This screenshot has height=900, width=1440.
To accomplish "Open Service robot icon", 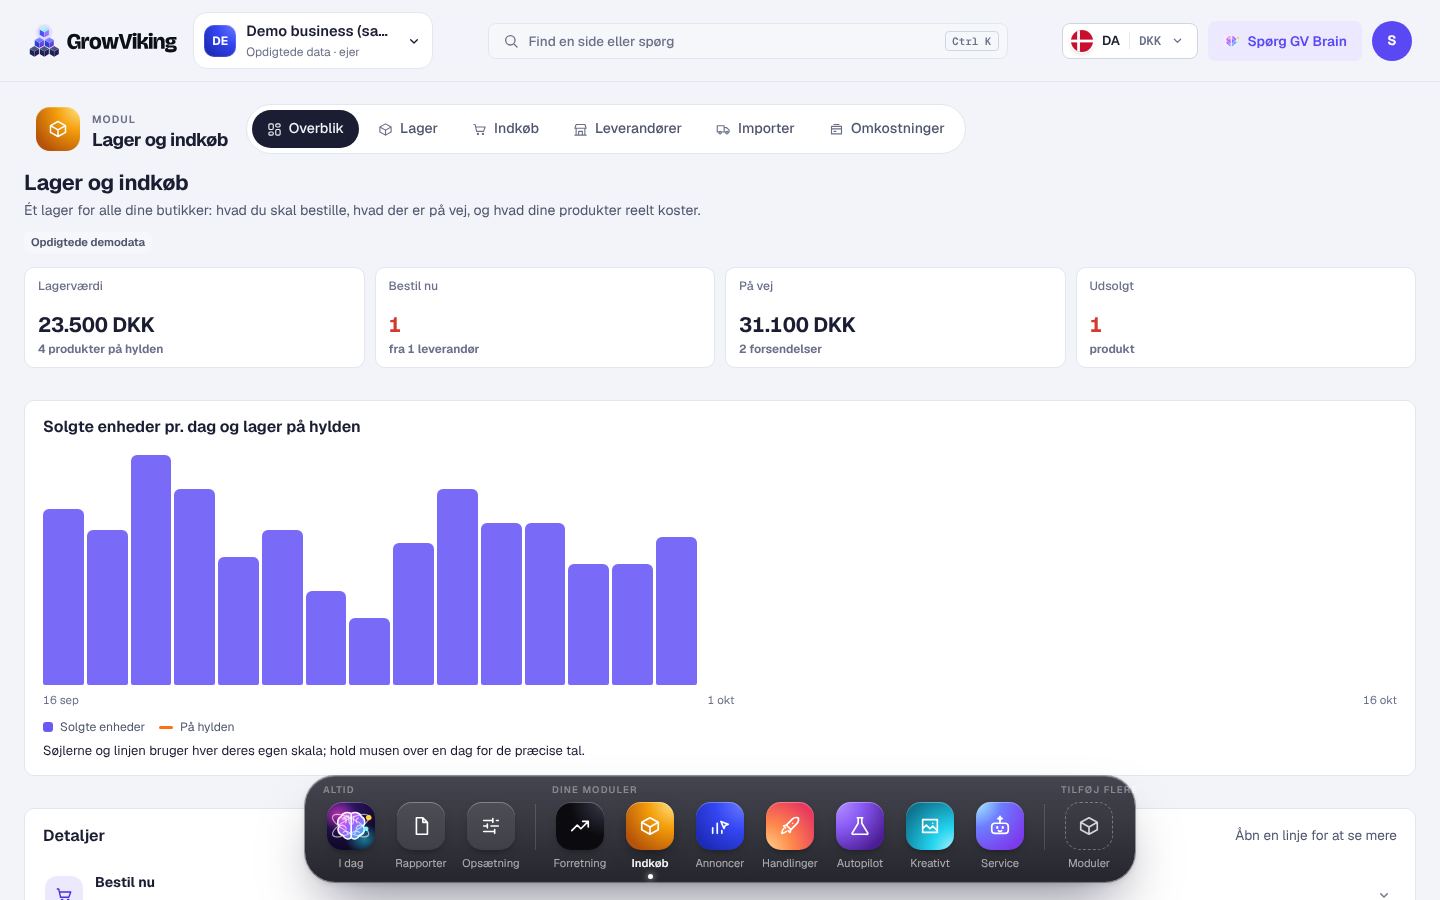I will [x=1000, y=826].
